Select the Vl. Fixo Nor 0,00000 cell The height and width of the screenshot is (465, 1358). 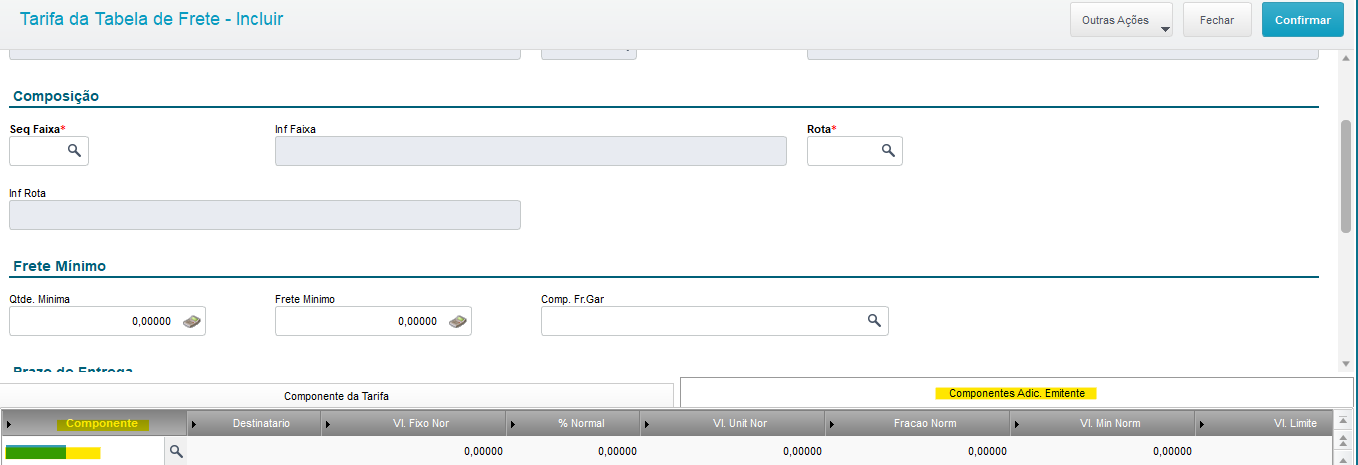(x=413, y=452)
